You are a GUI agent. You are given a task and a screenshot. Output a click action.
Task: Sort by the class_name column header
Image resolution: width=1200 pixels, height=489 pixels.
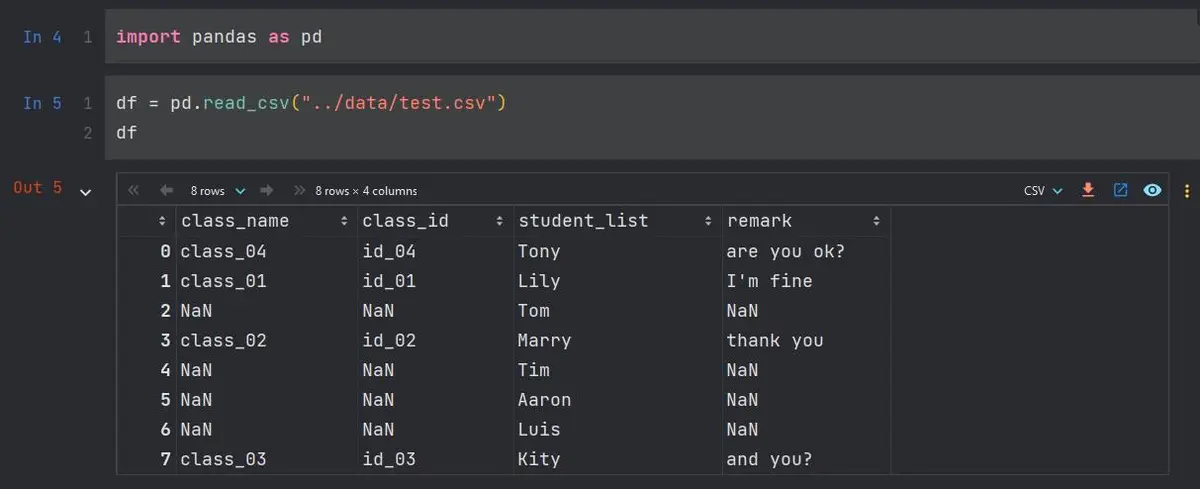click(235, 221)
